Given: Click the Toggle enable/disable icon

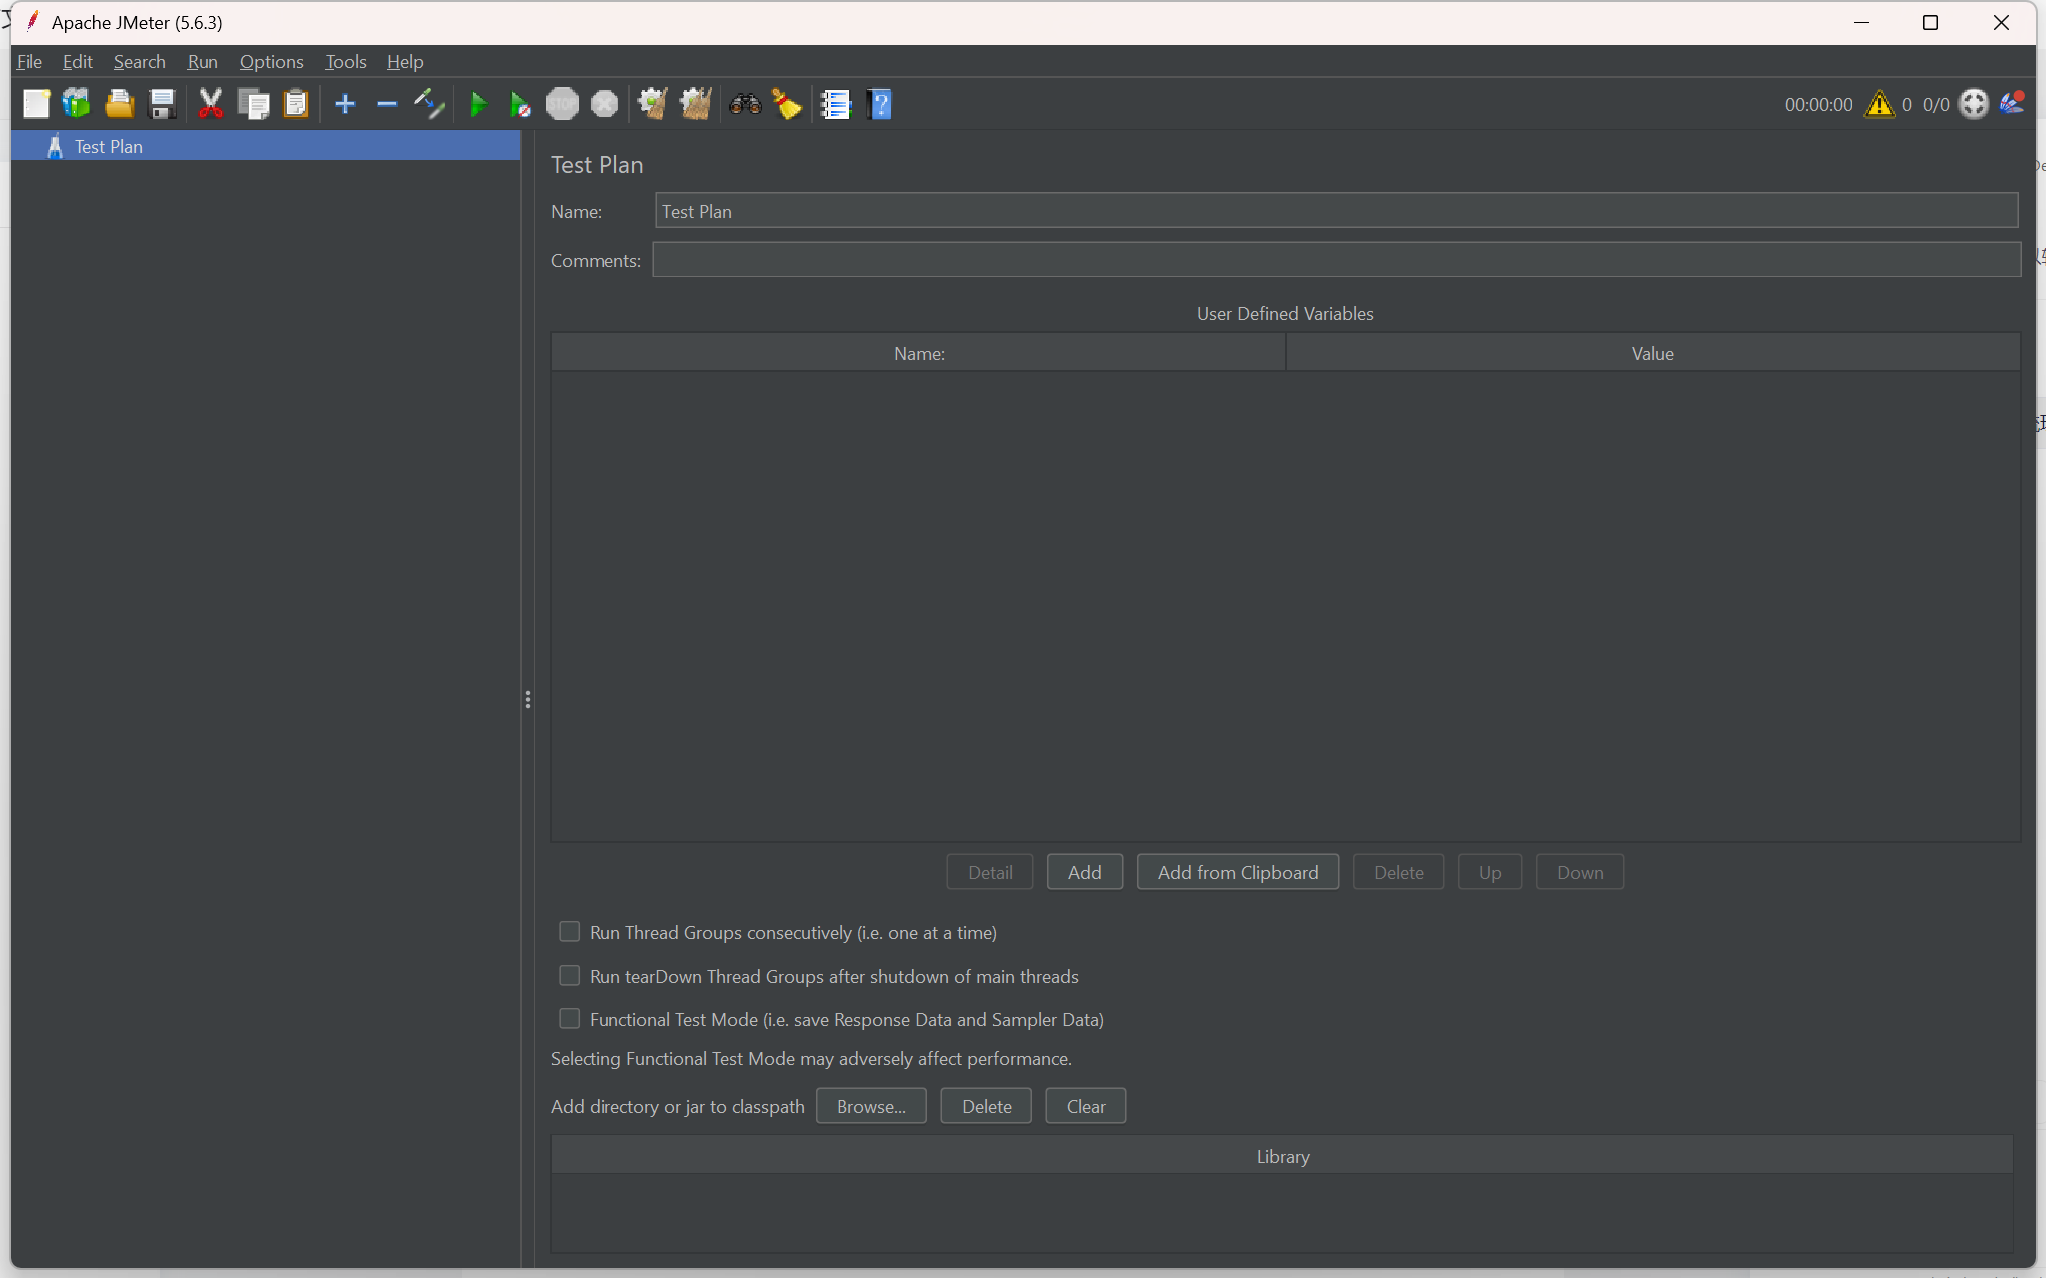Looking at the screenshot, I should click(x=429, y=104).
